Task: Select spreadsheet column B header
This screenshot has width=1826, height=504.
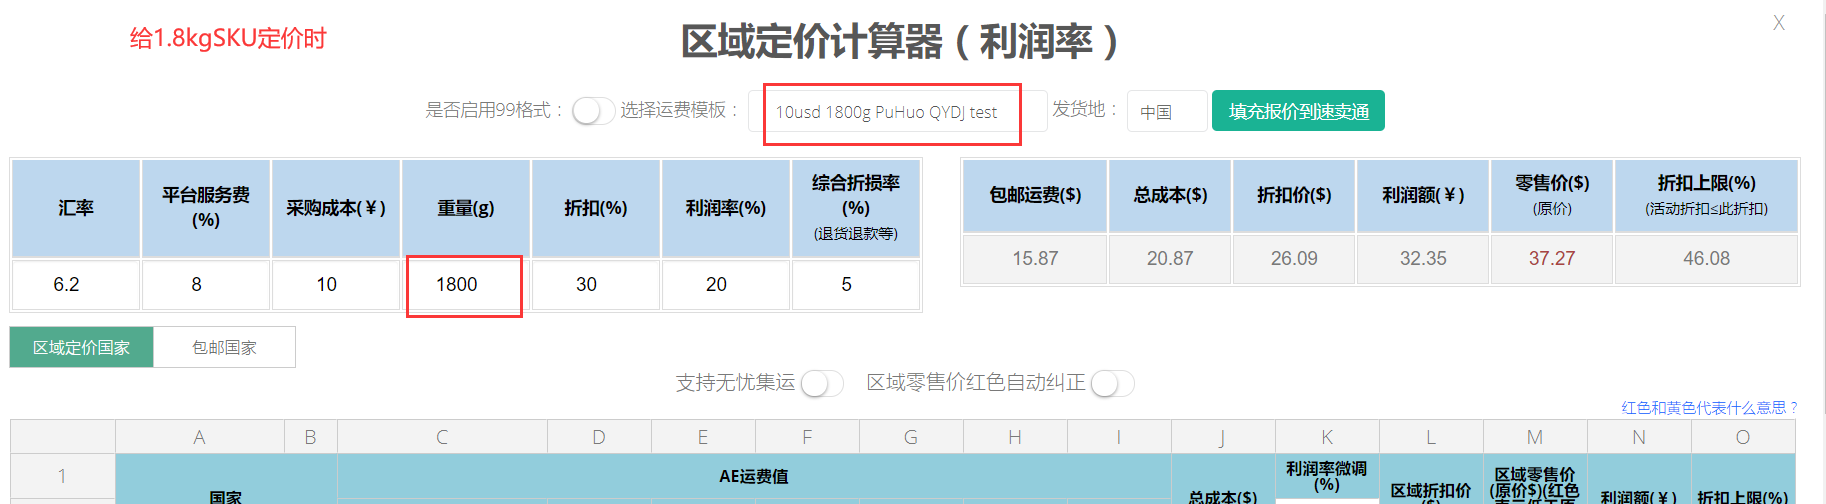Action: [x=311, y=437]
